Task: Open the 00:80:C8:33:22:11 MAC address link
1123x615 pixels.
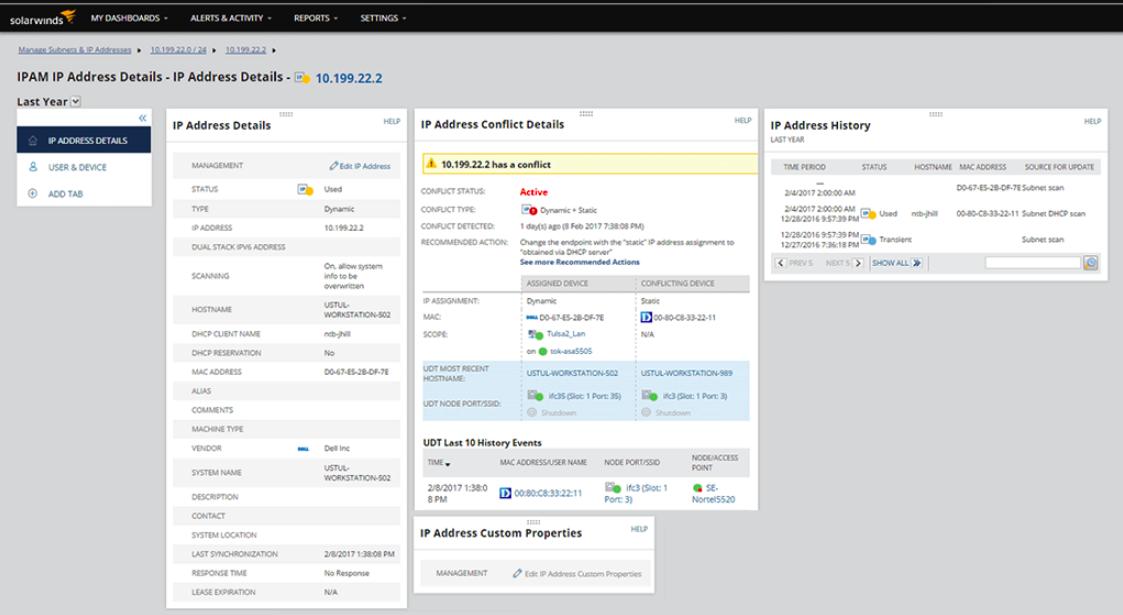Action: 548,493
